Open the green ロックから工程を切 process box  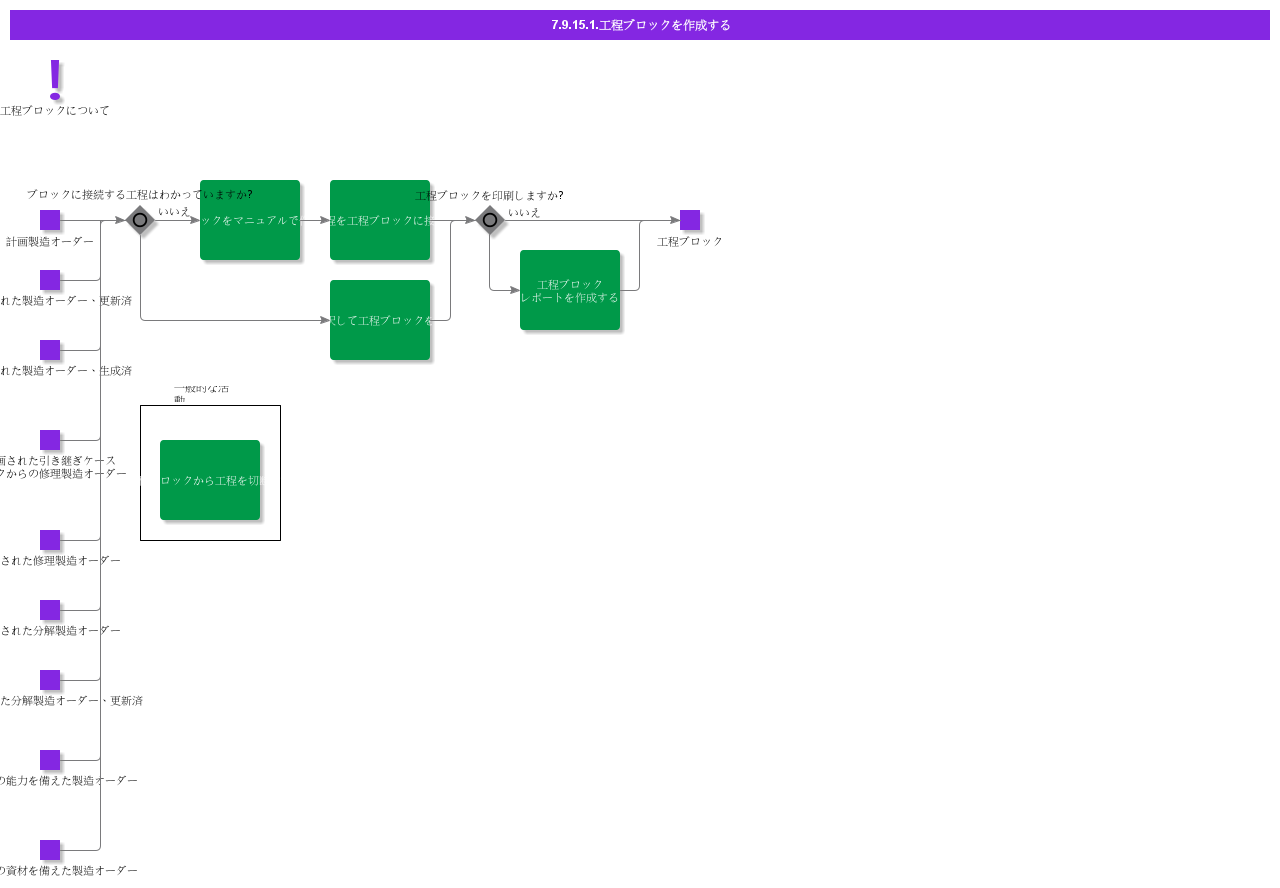pyautogui.click(x=210, y=480)
